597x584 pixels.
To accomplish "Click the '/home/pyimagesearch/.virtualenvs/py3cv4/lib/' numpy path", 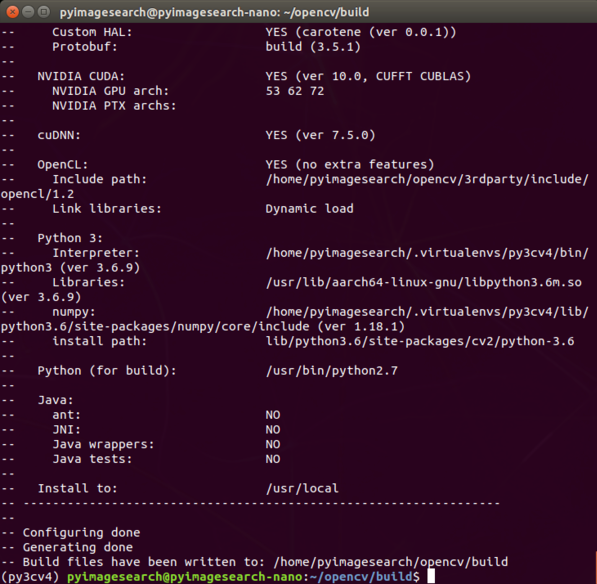I will [x=427, y=312].
